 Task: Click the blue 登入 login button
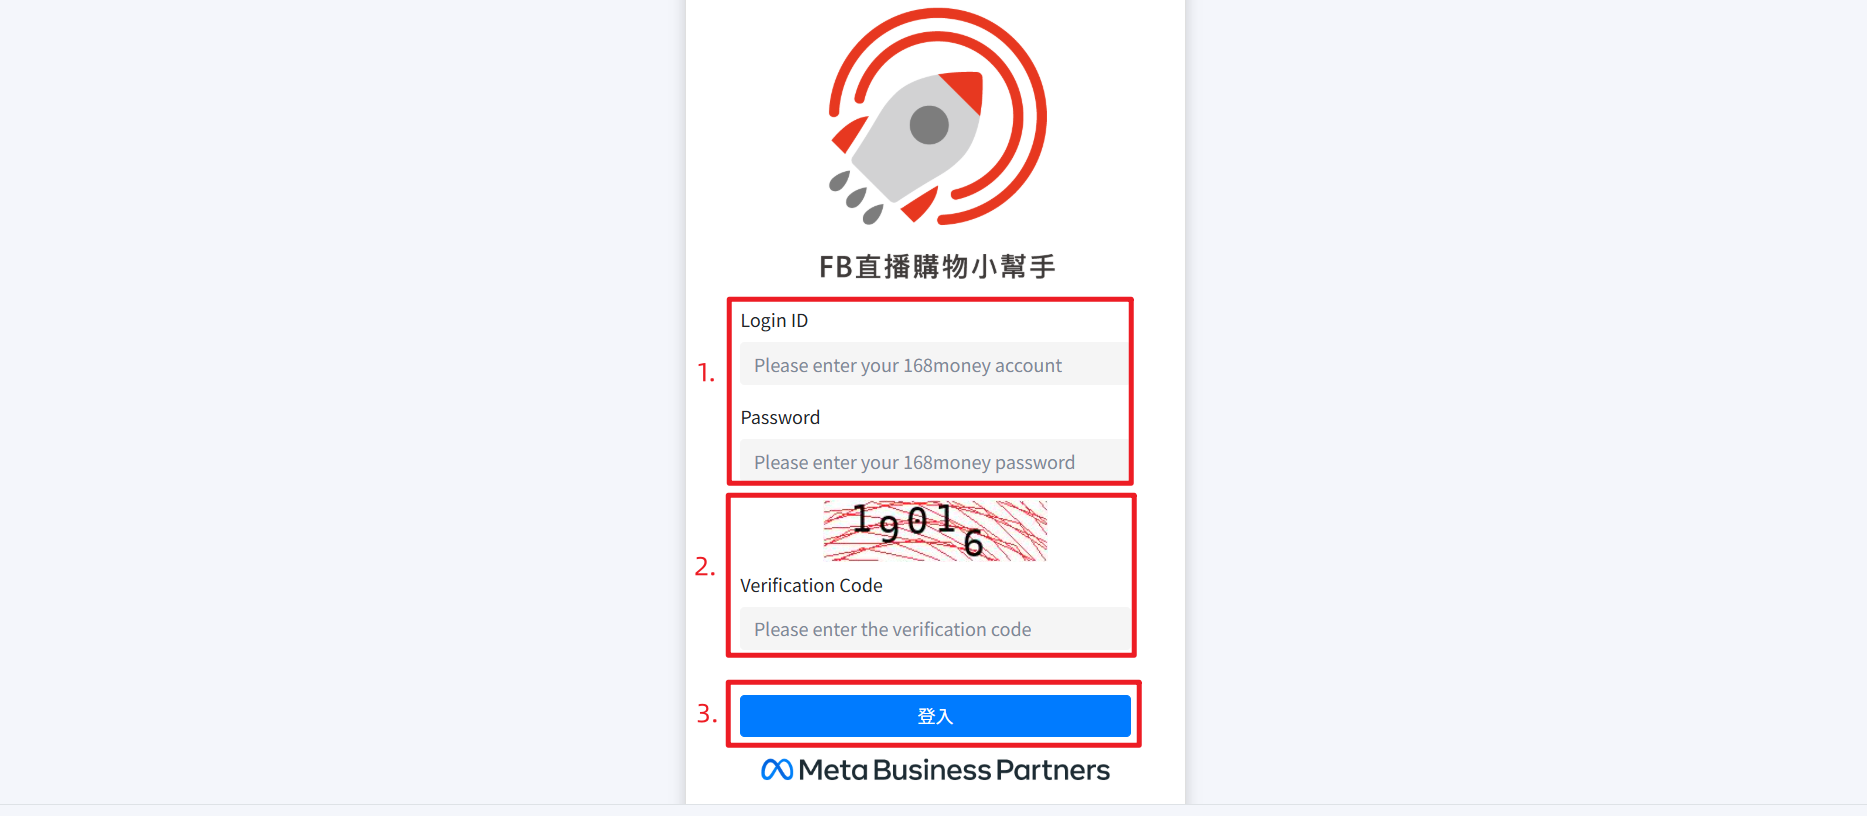935,716
